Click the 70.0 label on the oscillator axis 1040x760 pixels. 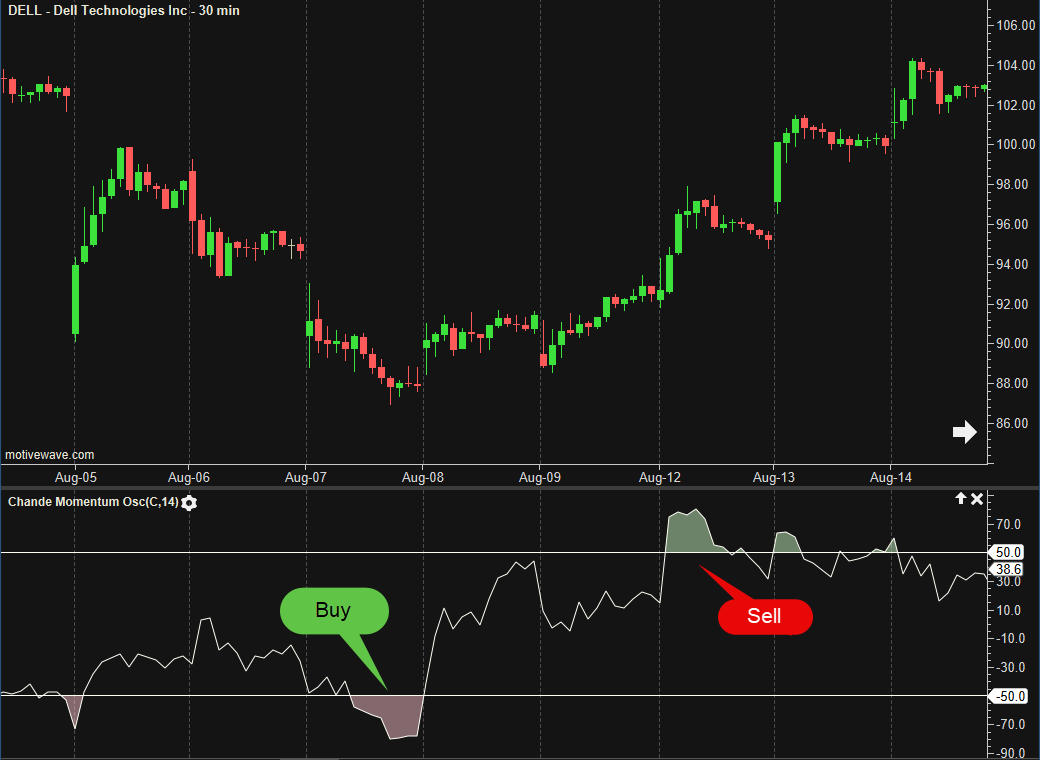coord(1006,524)
